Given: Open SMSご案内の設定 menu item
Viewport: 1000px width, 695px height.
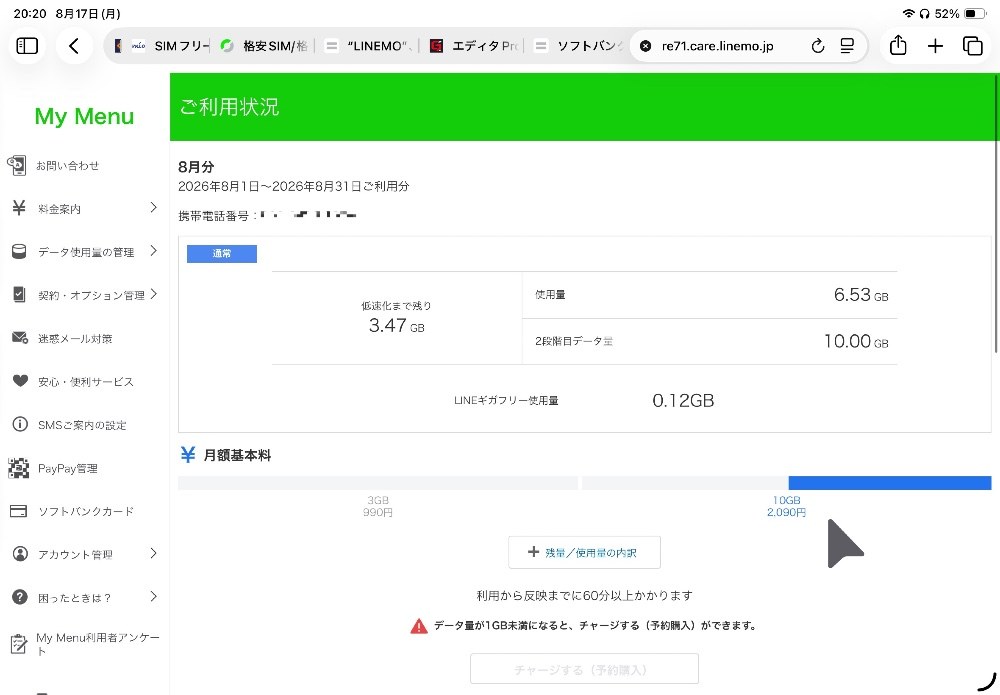Looking at the screenshot, I should pos(82,425).
